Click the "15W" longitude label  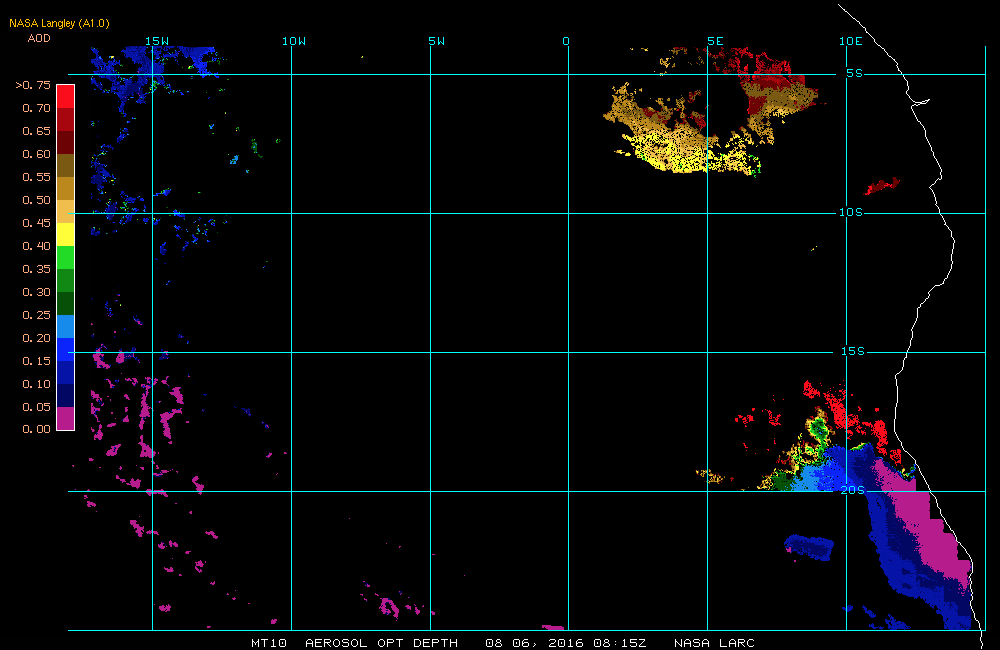156,41
